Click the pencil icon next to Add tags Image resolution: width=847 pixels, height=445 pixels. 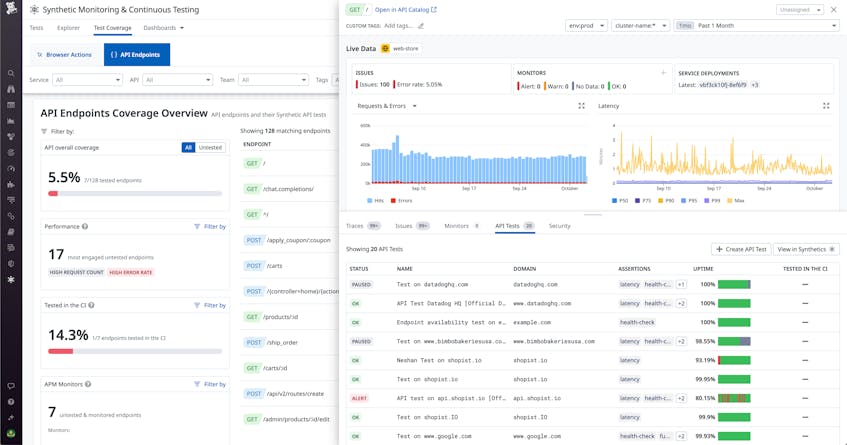421,25
